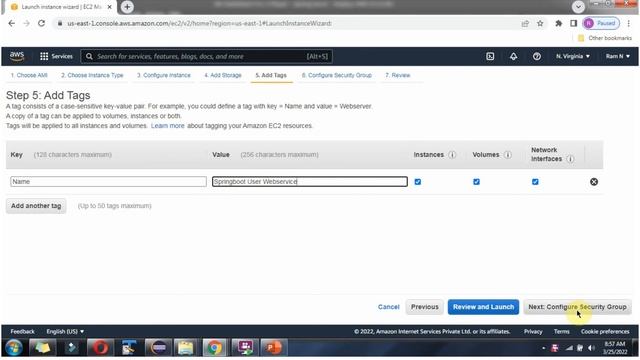Open a new browser tab
Viewport: 640px width, 360px height.
127,7
